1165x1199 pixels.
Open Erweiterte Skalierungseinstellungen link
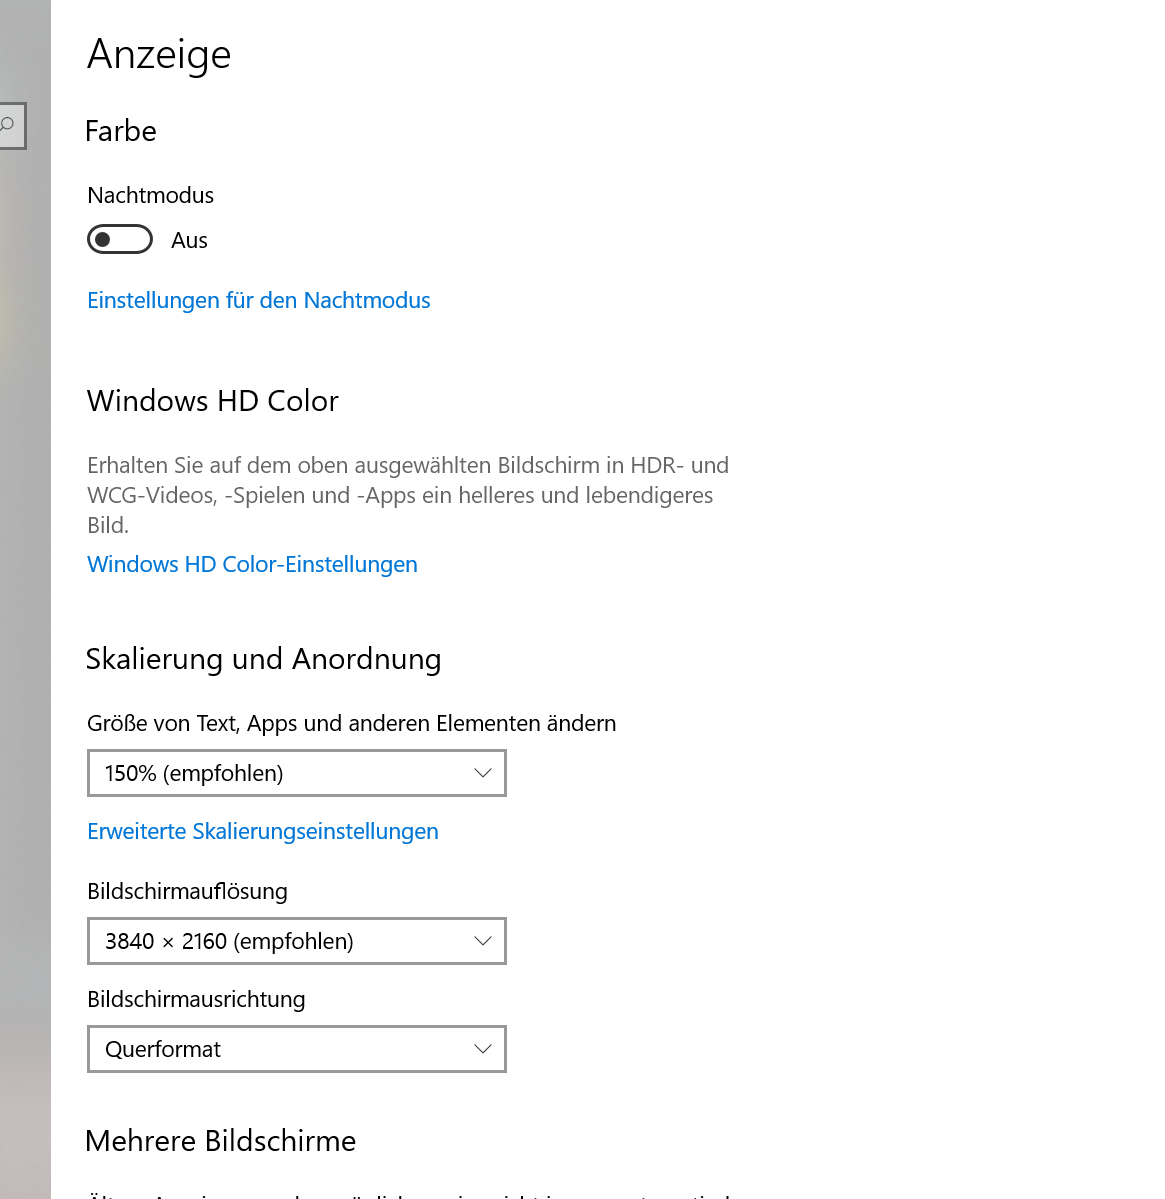pos(262,831)
